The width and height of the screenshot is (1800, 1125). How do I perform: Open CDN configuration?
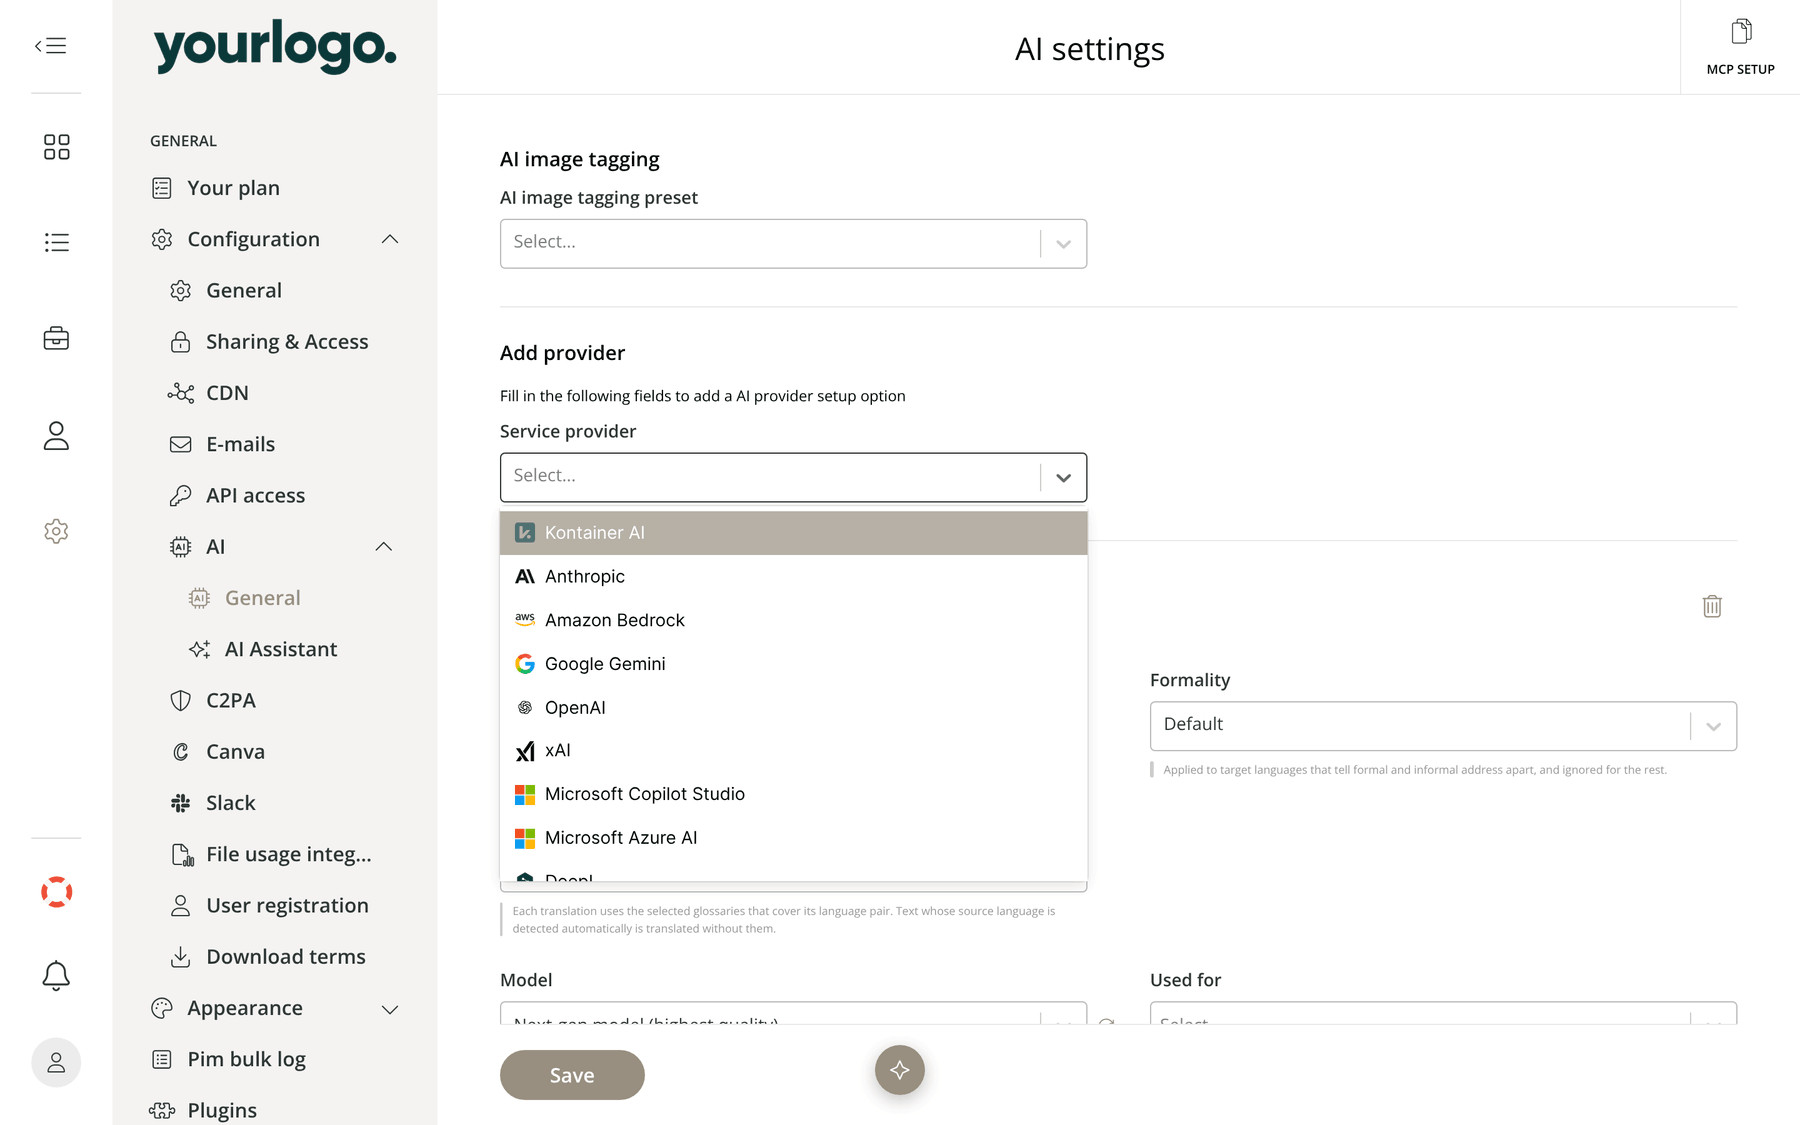tap(208, 393)
